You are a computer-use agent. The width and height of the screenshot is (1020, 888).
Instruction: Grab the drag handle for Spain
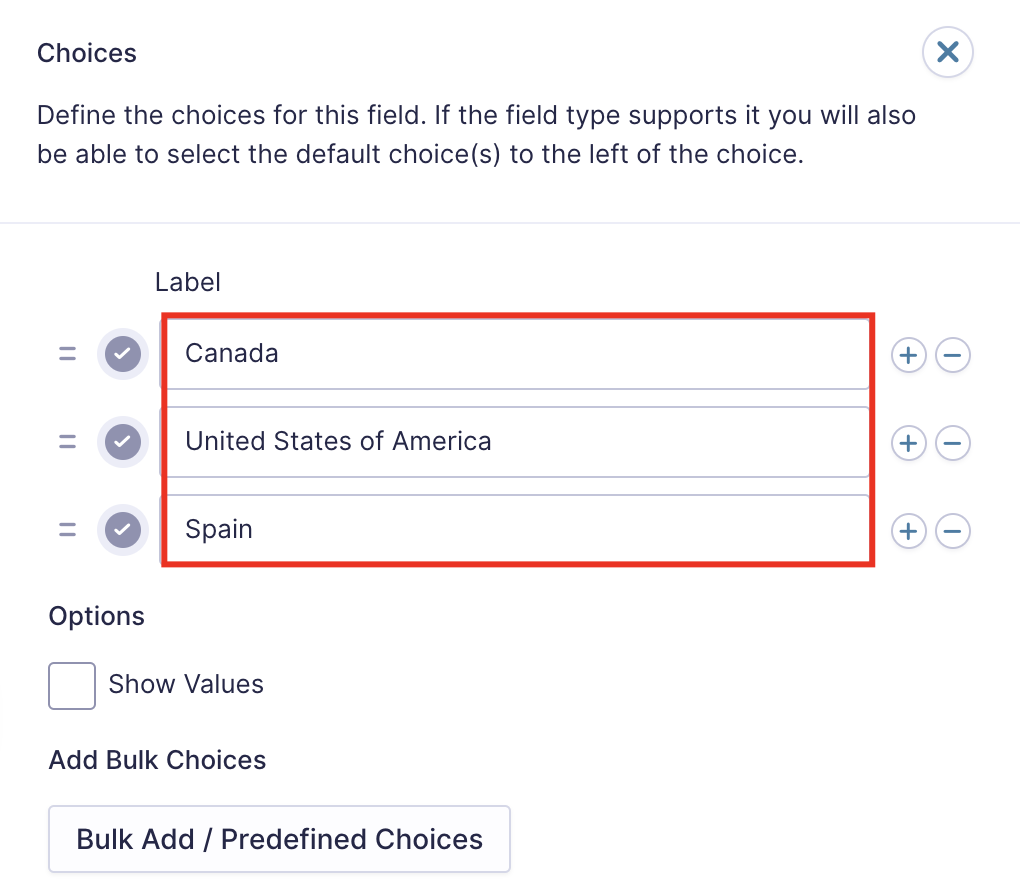pyautogui.click(x=67, y=530)
